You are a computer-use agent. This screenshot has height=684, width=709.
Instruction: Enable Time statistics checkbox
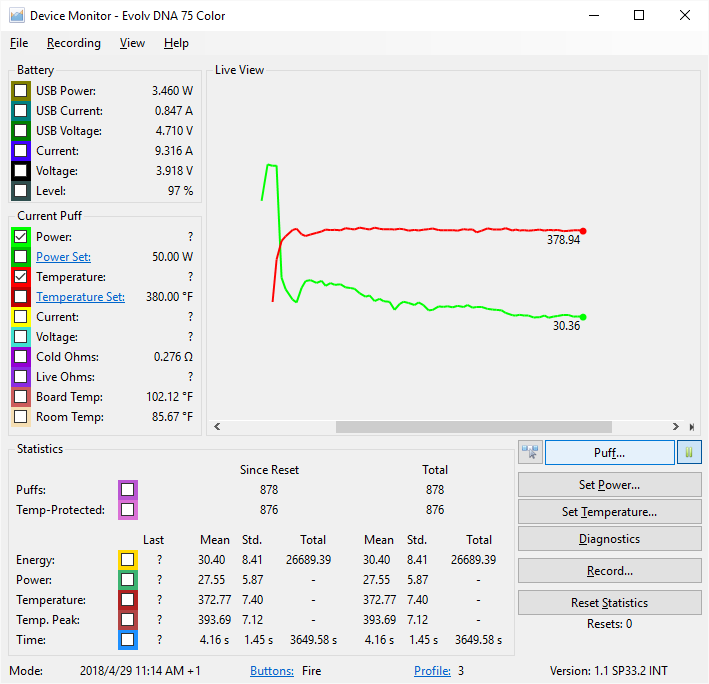click(128, 640)
